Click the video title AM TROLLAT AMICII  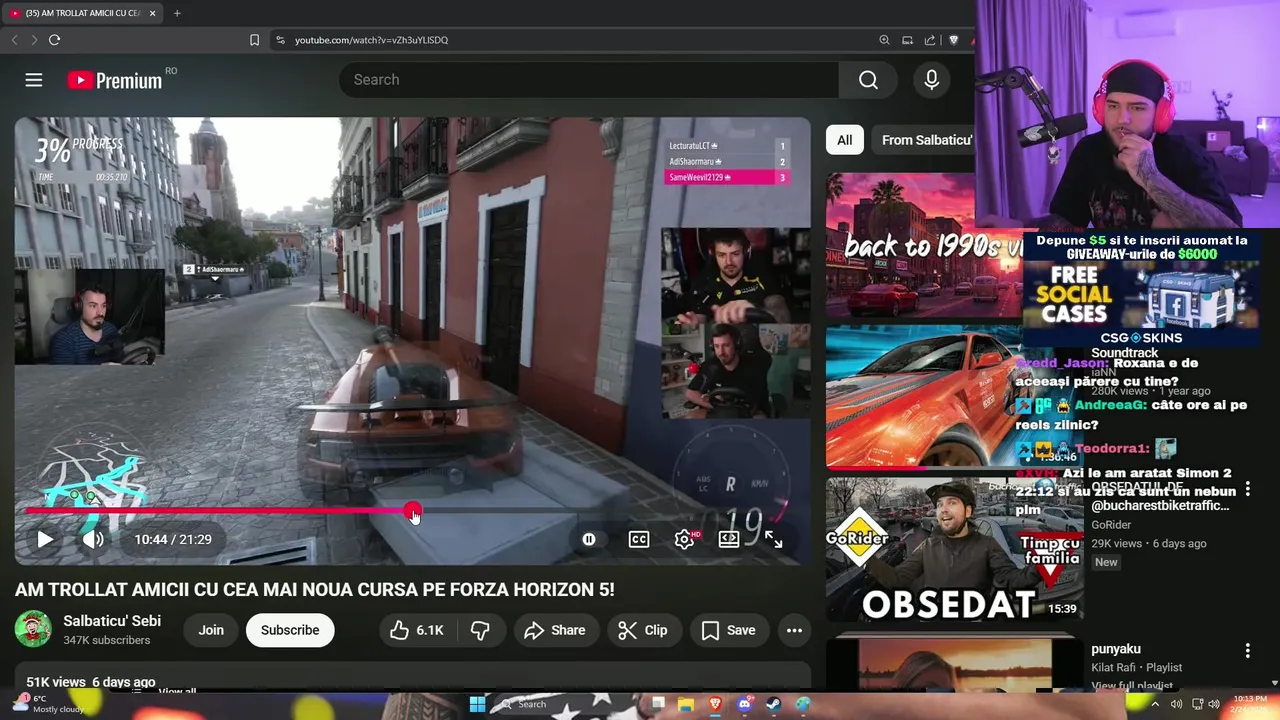[315, 590]
